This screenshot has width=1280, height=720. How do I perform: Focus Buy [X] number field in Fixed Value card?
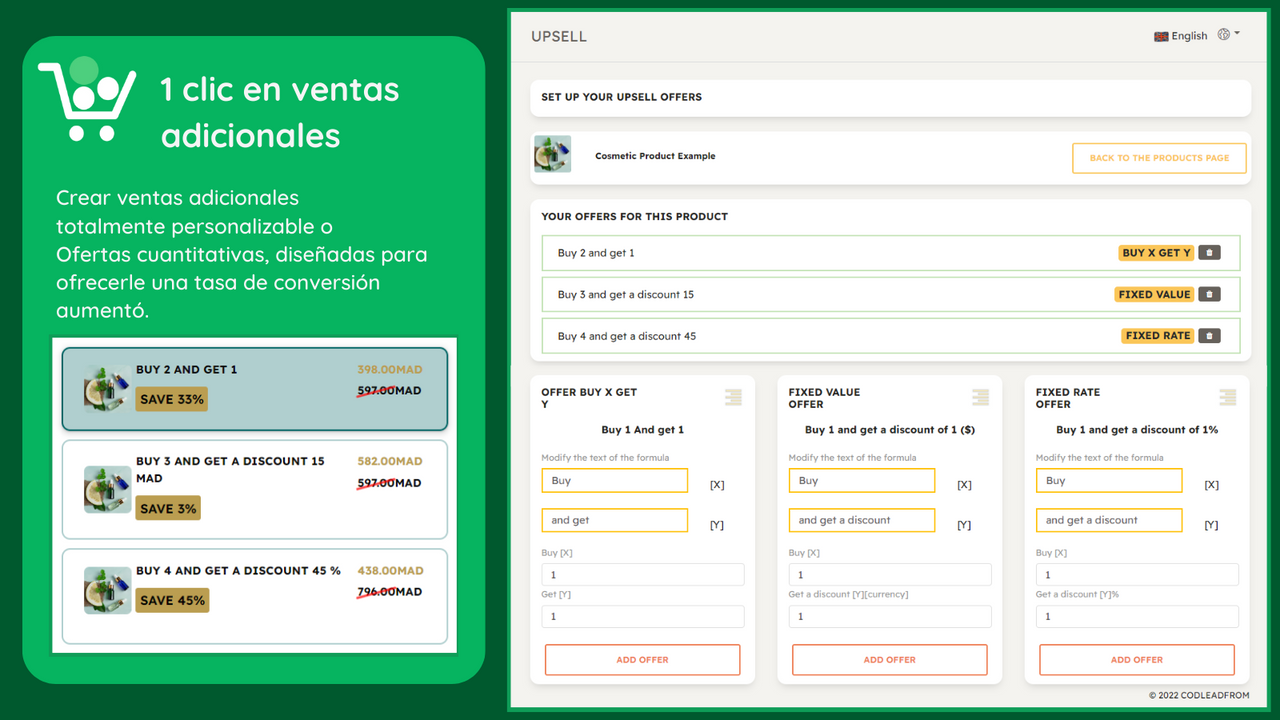(890, 575)
